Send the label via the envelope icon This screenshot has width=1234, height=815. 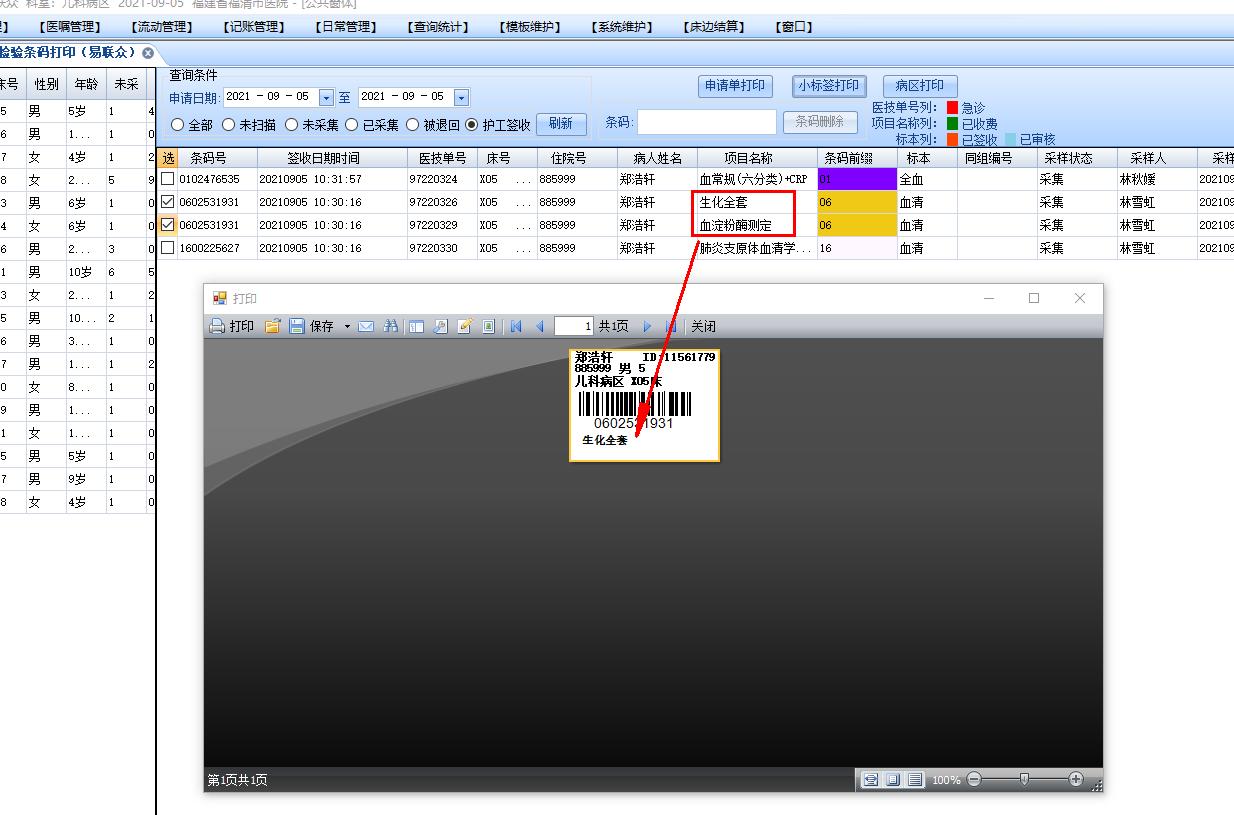coord(366,326)
